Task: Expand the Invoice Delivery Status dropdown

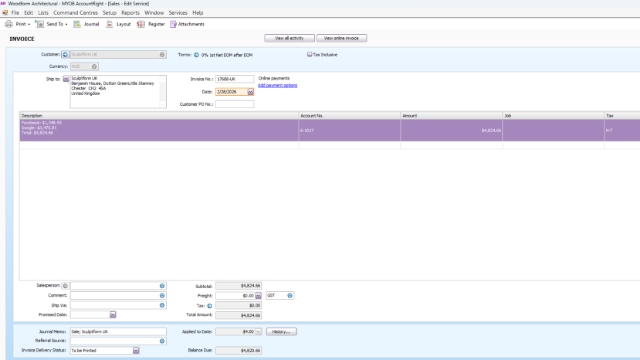Action: [136, 351]
